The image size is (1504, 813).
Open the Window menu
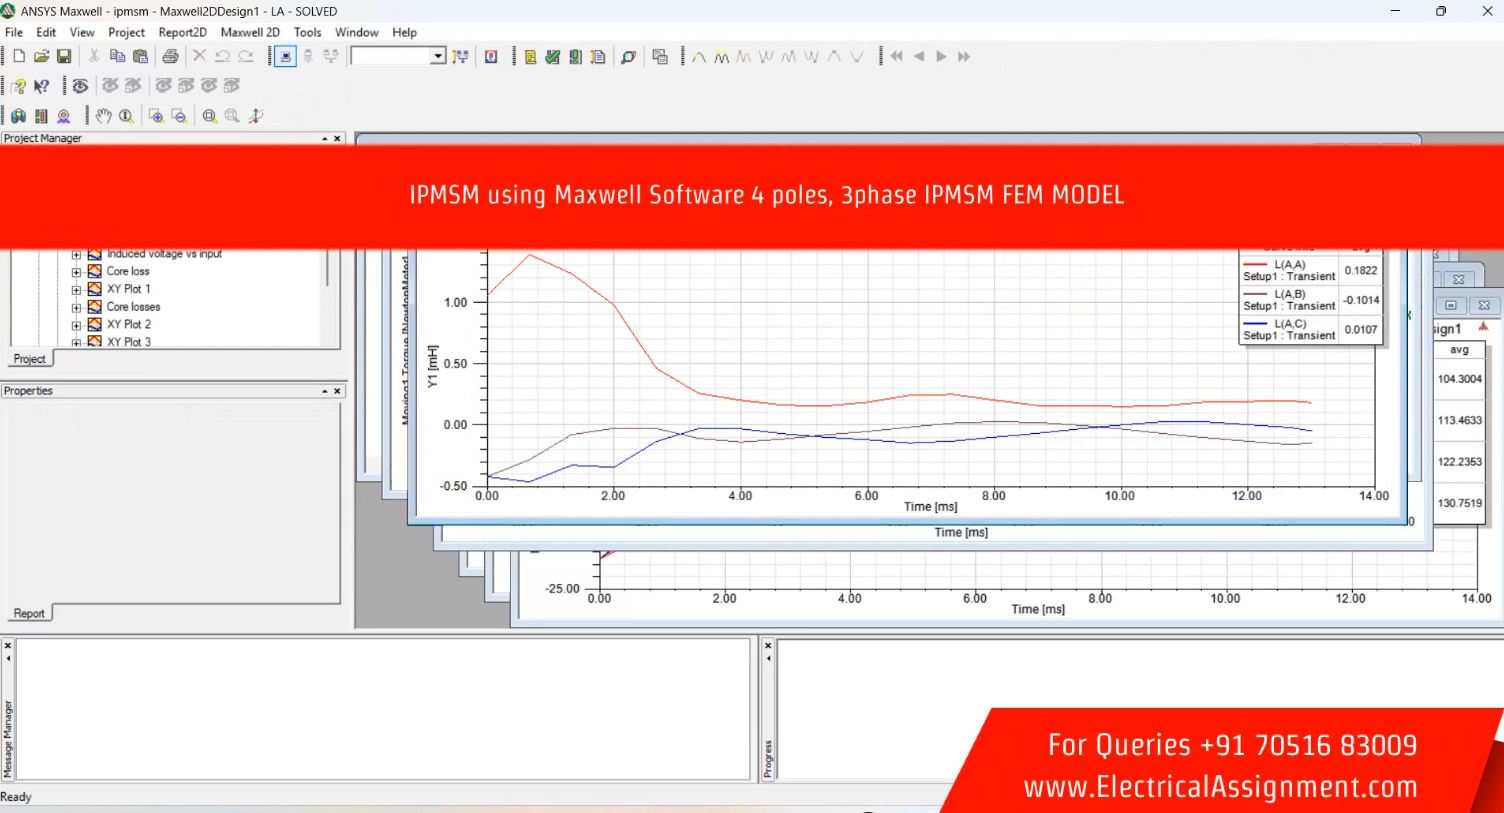(x=357, y=32)
